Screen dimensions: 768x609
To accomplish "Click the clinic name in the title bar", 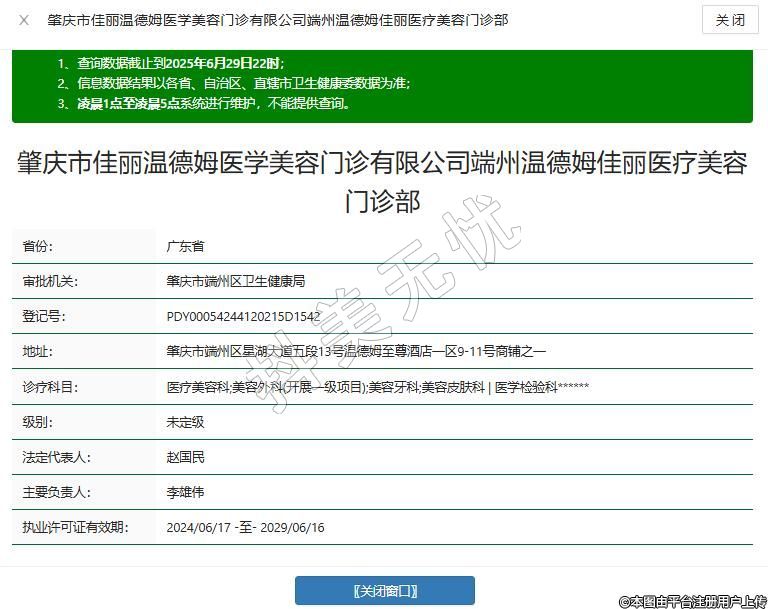I will click(x=278, y=20).
